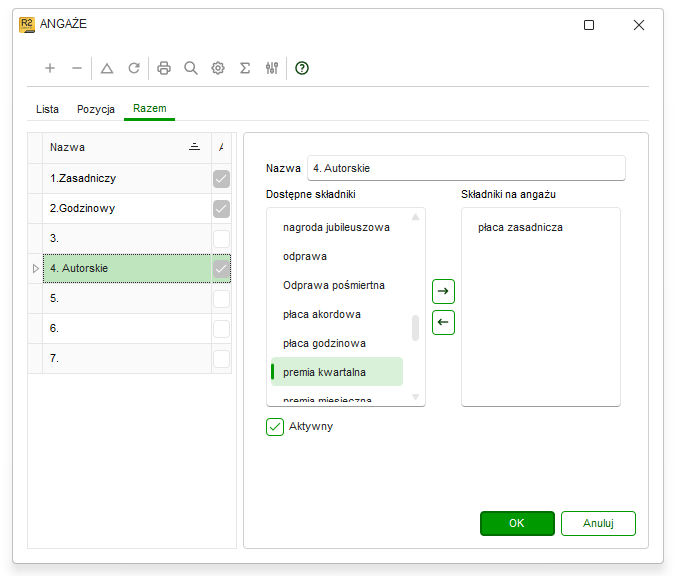Click the search magnifier icon
Viewport: 678px width, 576px height.
pyautogui.click(x=191, y=68)
